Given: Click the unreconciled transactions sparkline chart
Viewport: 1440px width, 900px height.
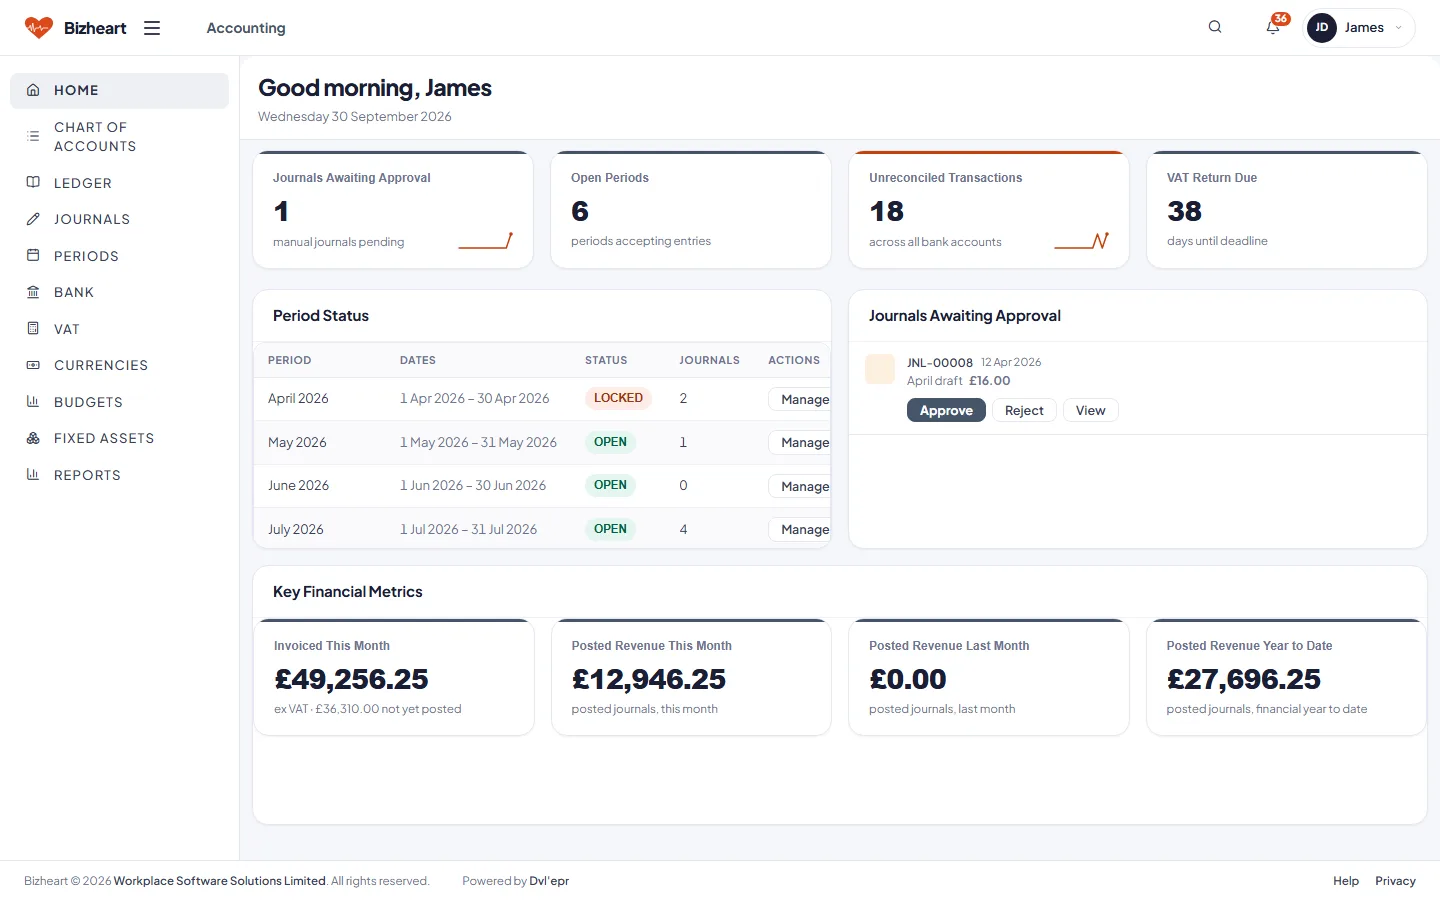Looking at the screenshot, I should [x=1082, y=241].
